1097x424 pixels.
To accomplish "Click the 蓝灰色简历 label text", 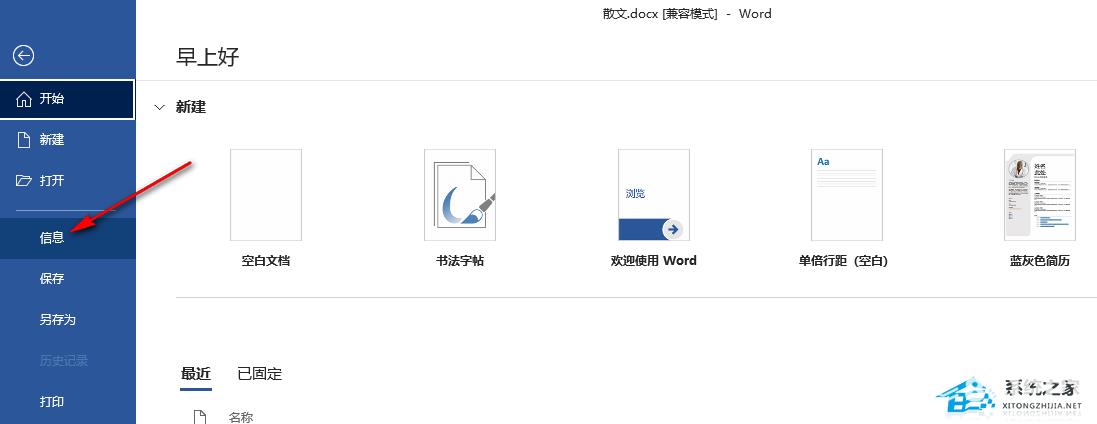I will coord(1040,261).
